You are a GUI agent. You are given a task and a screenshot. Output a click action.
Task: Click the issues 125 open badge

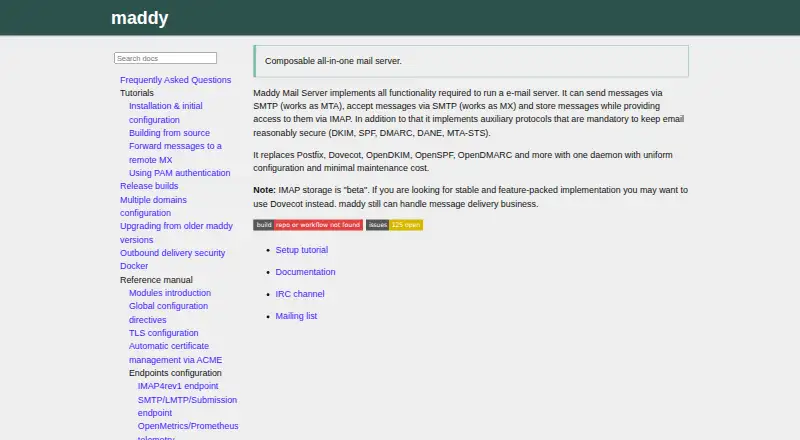(x=394, y=225)
